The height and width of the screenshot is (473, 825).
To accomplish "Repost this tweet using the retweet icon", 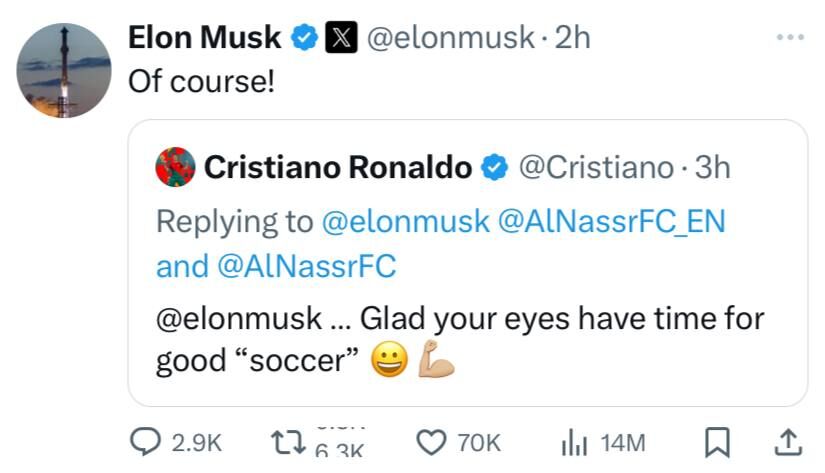I will click(287, 441).
